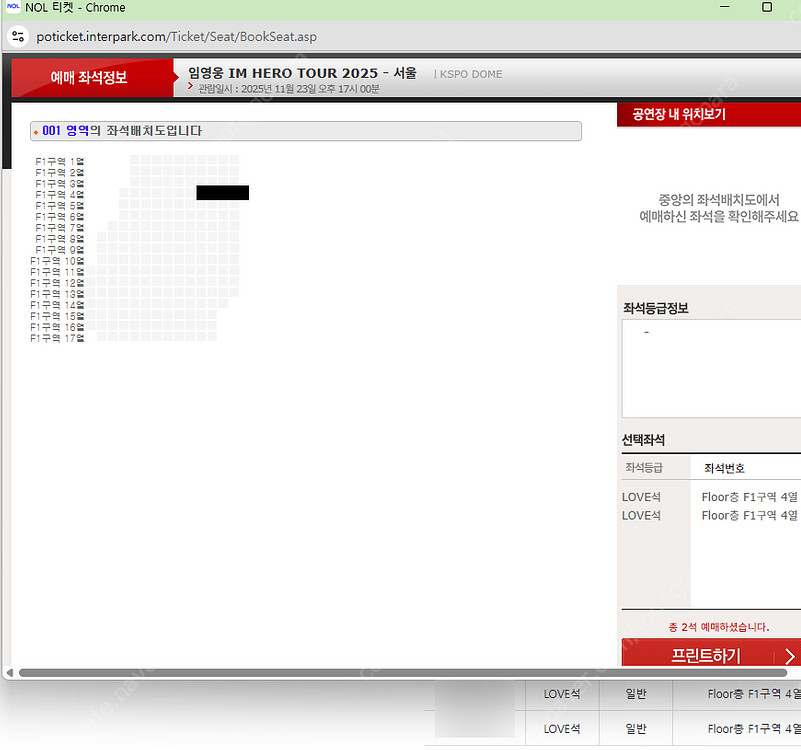This screenshot has width=801, height=750.
Task: Click the F1구역 13열 row label
Action: click(x=57, y=294)
